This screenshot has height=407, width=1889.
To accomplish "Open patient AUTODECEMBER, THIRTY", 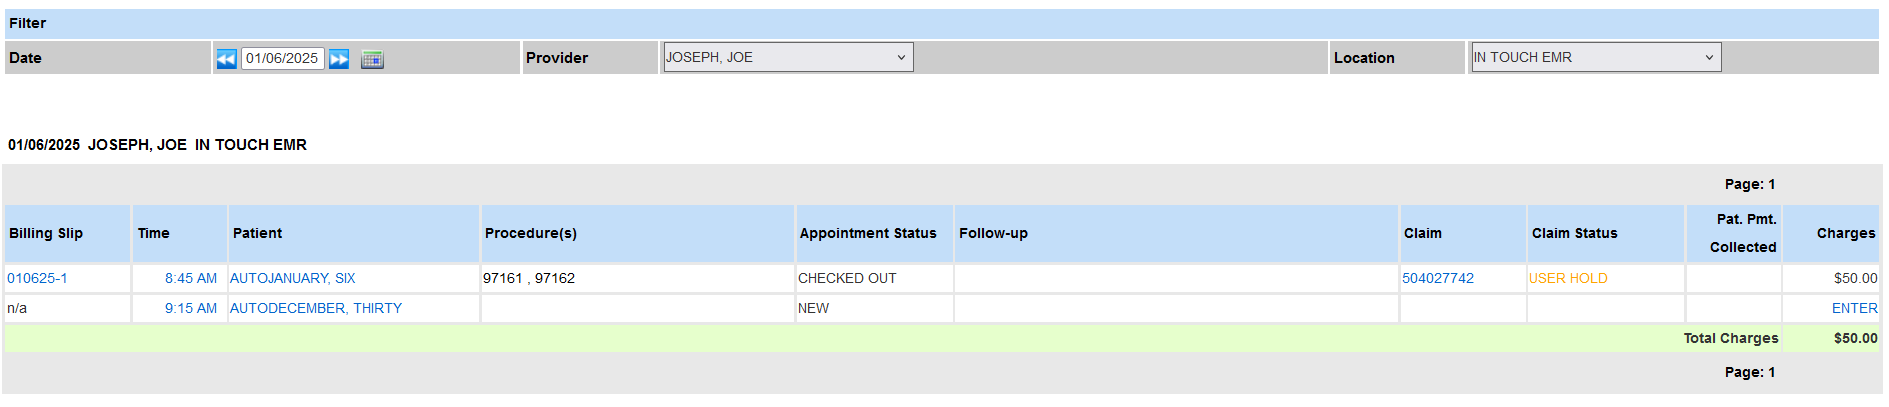I will click(316, 308).
